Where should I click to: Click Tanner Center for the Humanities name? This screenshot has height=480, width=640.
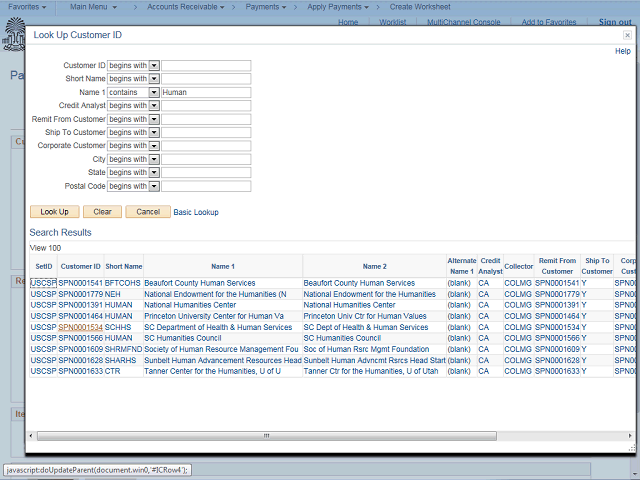coord(212,371)
